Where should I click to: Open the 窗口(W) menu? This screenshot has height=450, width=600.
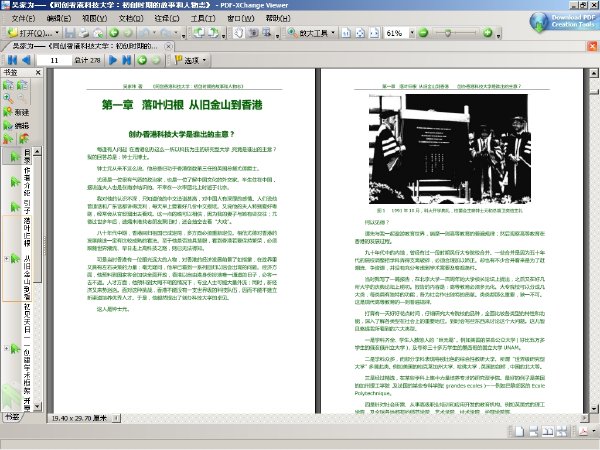click(241, 18)
